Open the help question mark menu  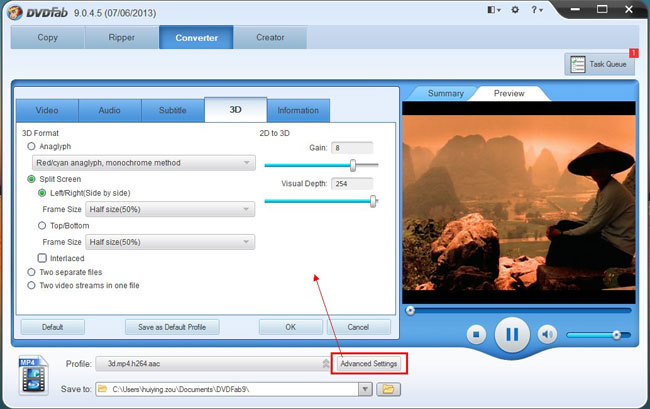[x=537, y=10]
